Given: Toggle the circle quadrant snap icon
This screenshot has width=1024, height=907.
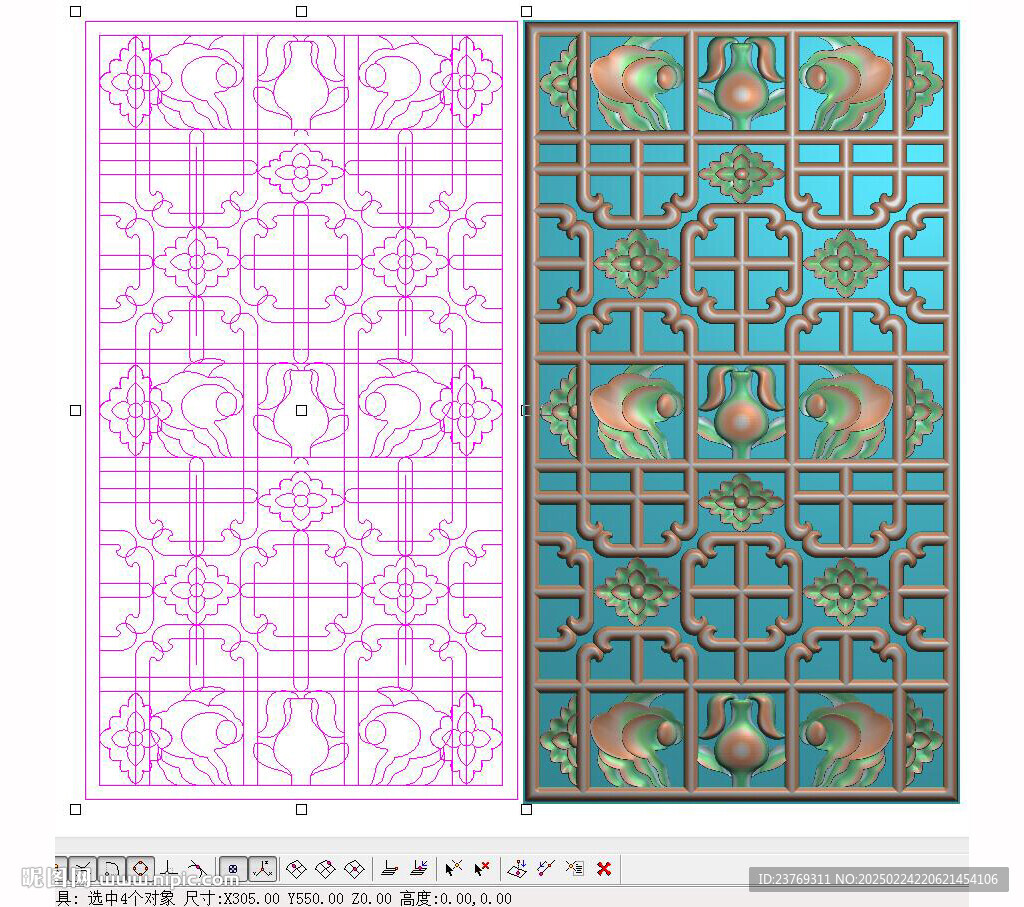Looking at the screenshot, I should (x=140, y=869).
